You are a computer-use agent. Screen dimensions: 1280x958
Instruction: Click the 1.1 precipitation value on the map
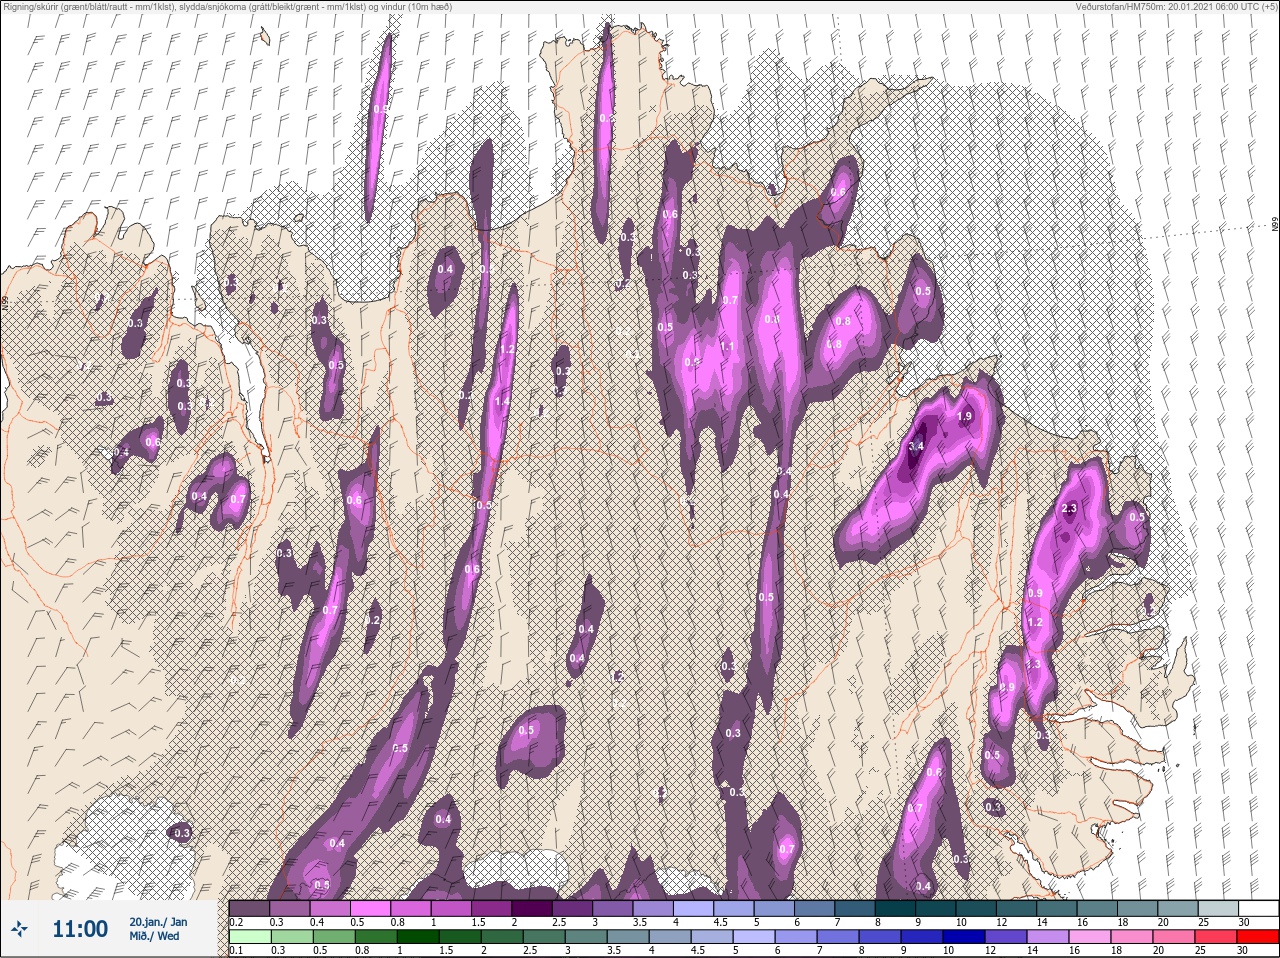point(728,347)
